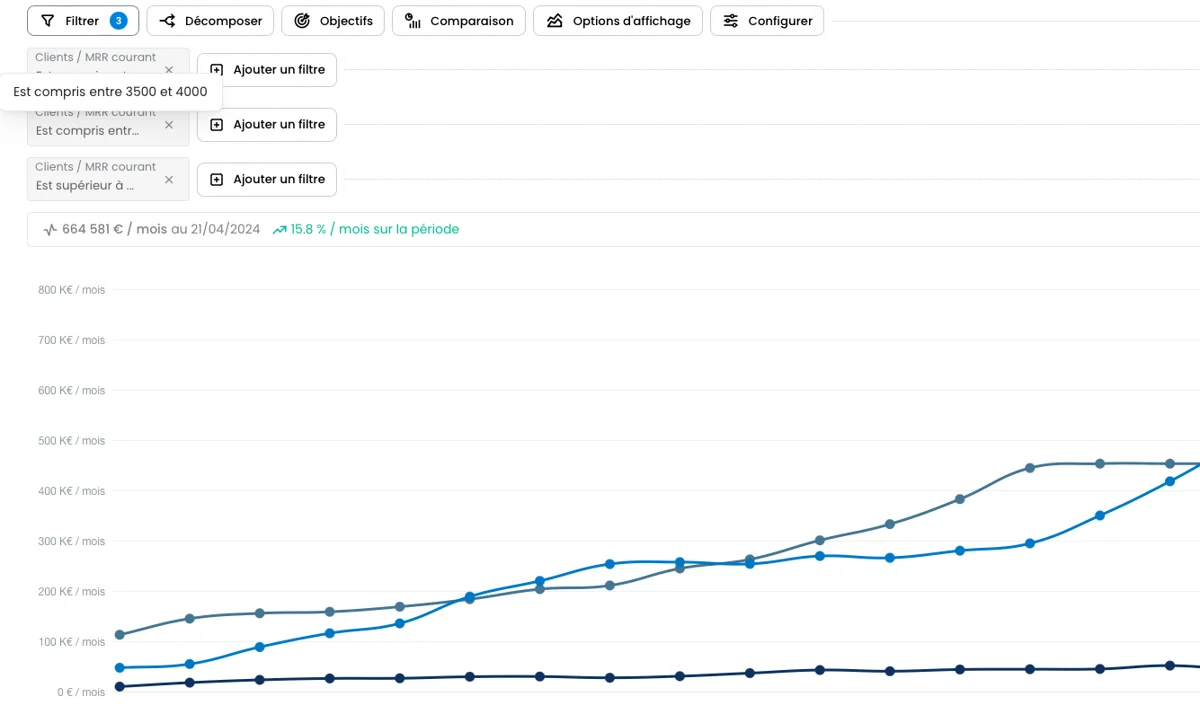Image resolution: width=1200 pixels, height=714 pixels.
Task: Remove the "Est supérieur à" MRR courant filter
Action: click(169, 180)
